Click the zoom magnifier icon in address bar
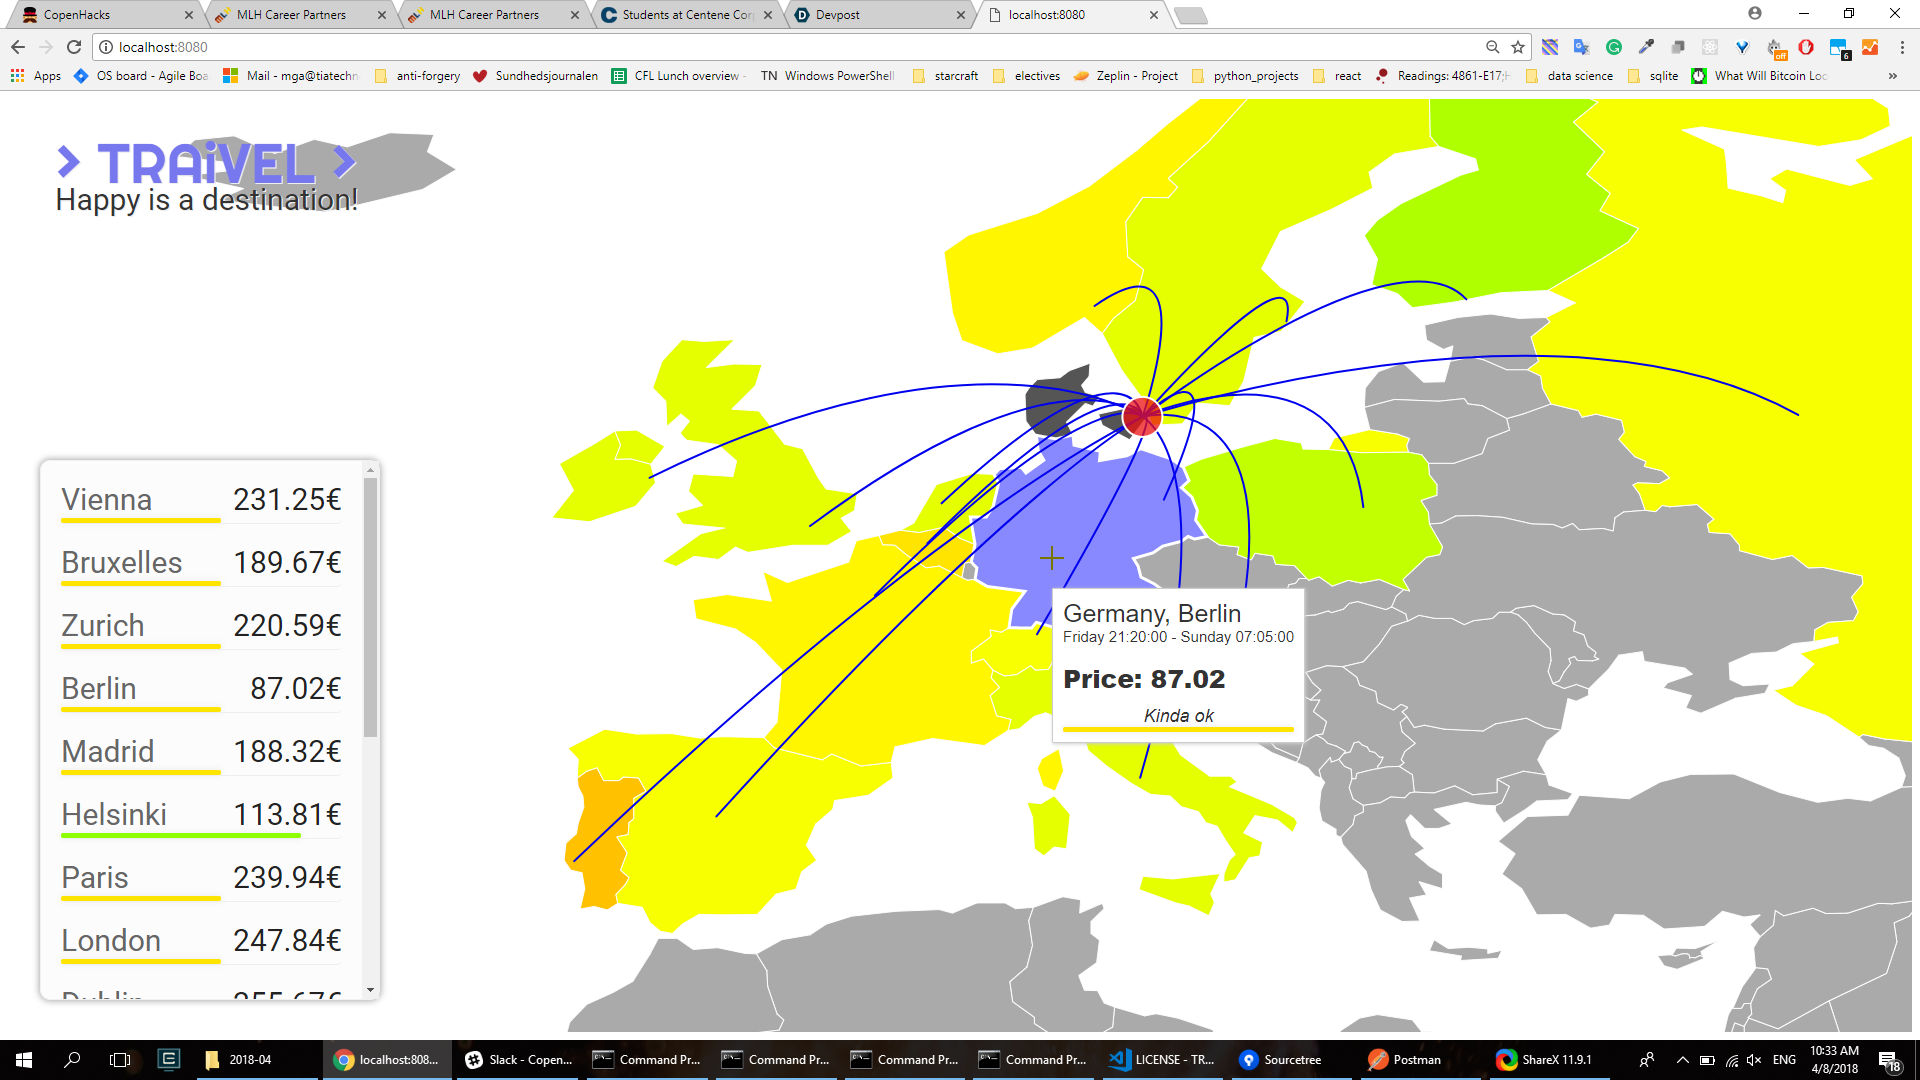Image resolution: width=1920 pixels, height=1080 pixels. tap(1492, 47)
